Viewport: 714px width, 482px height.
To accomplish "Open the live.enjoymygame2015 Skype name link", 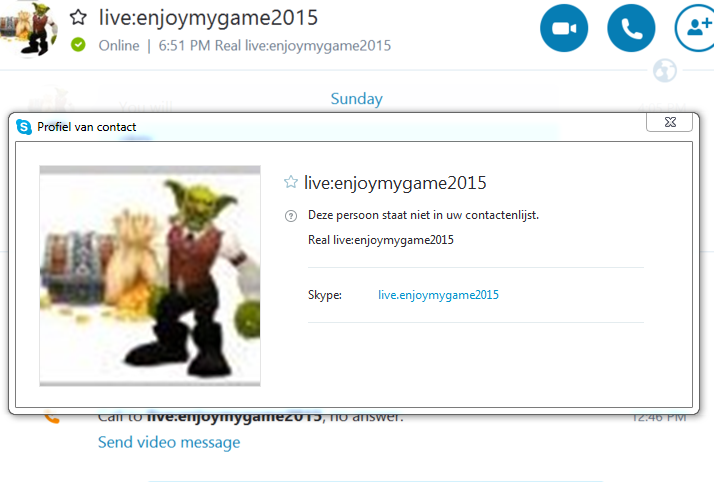I will coord(438,295).
